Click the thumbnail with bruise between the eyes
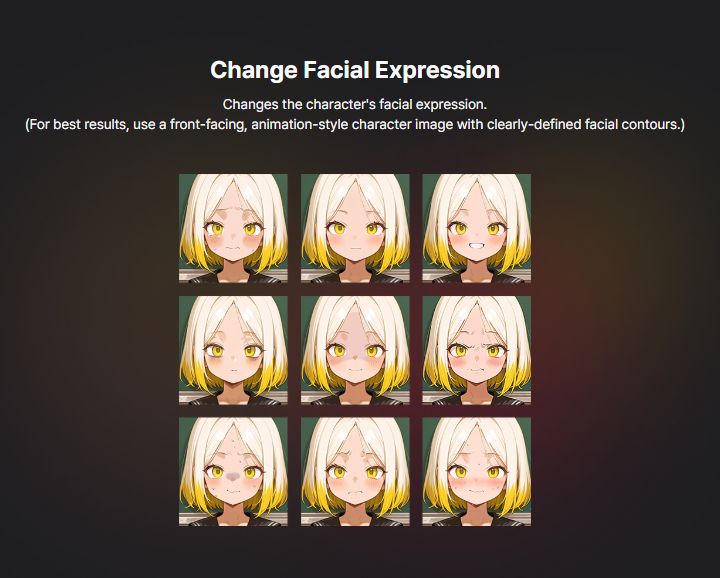 pos(233,472)
